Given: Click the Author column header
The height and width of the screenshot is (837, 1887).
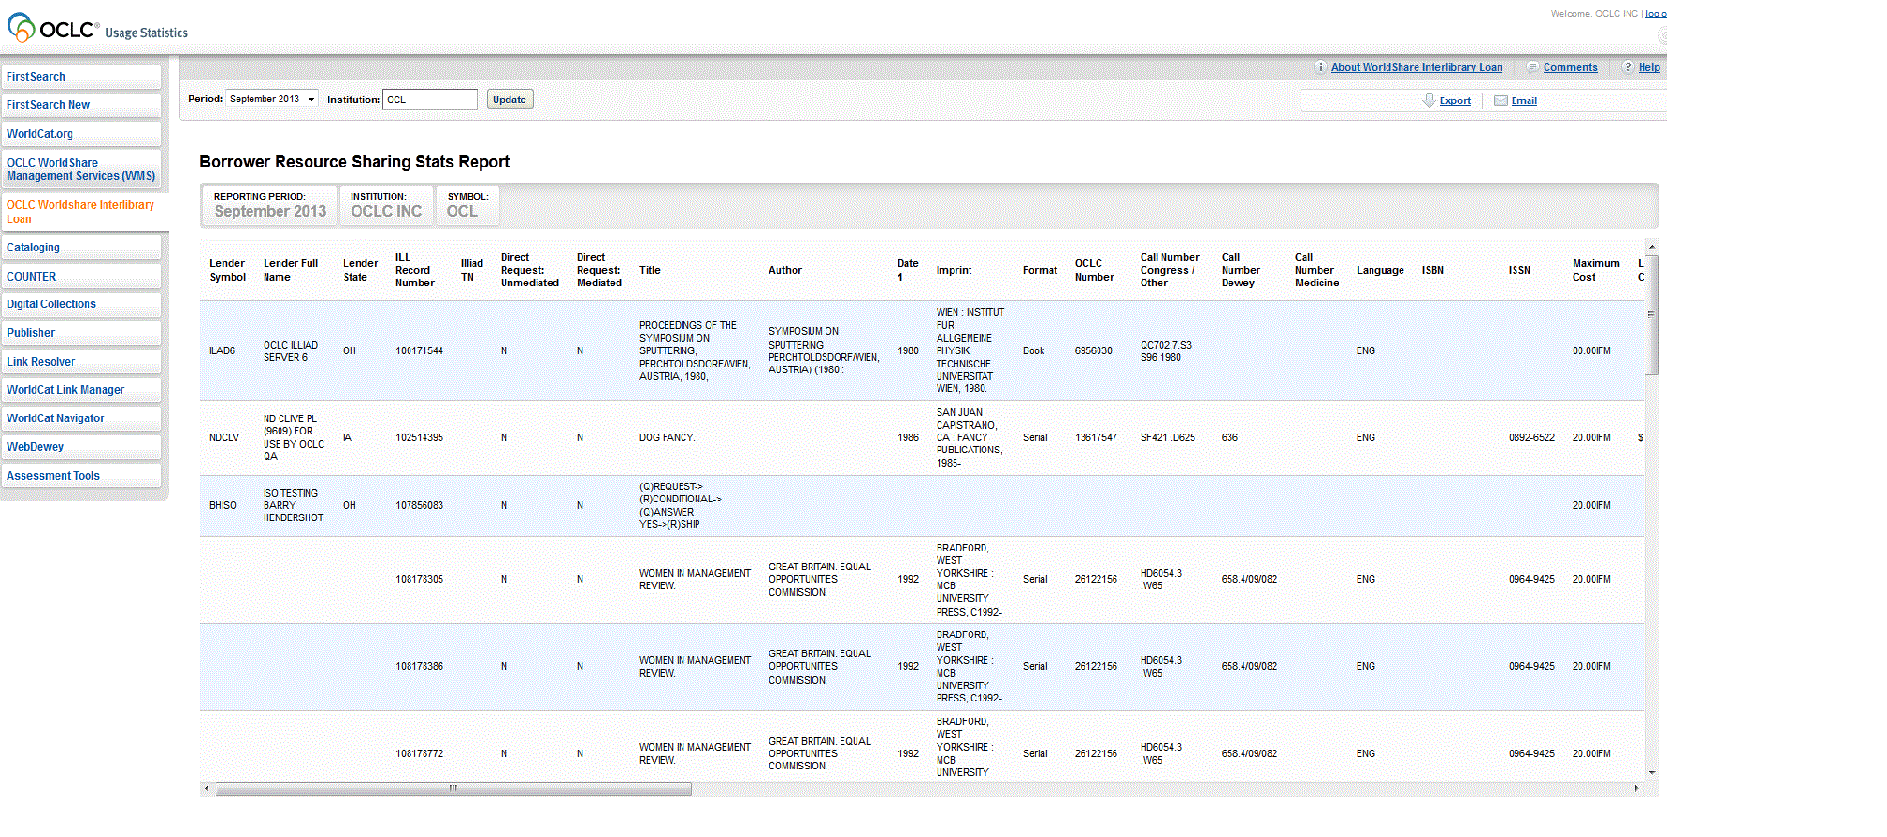Looking at the screenshot, I should (x=785, y=270).
